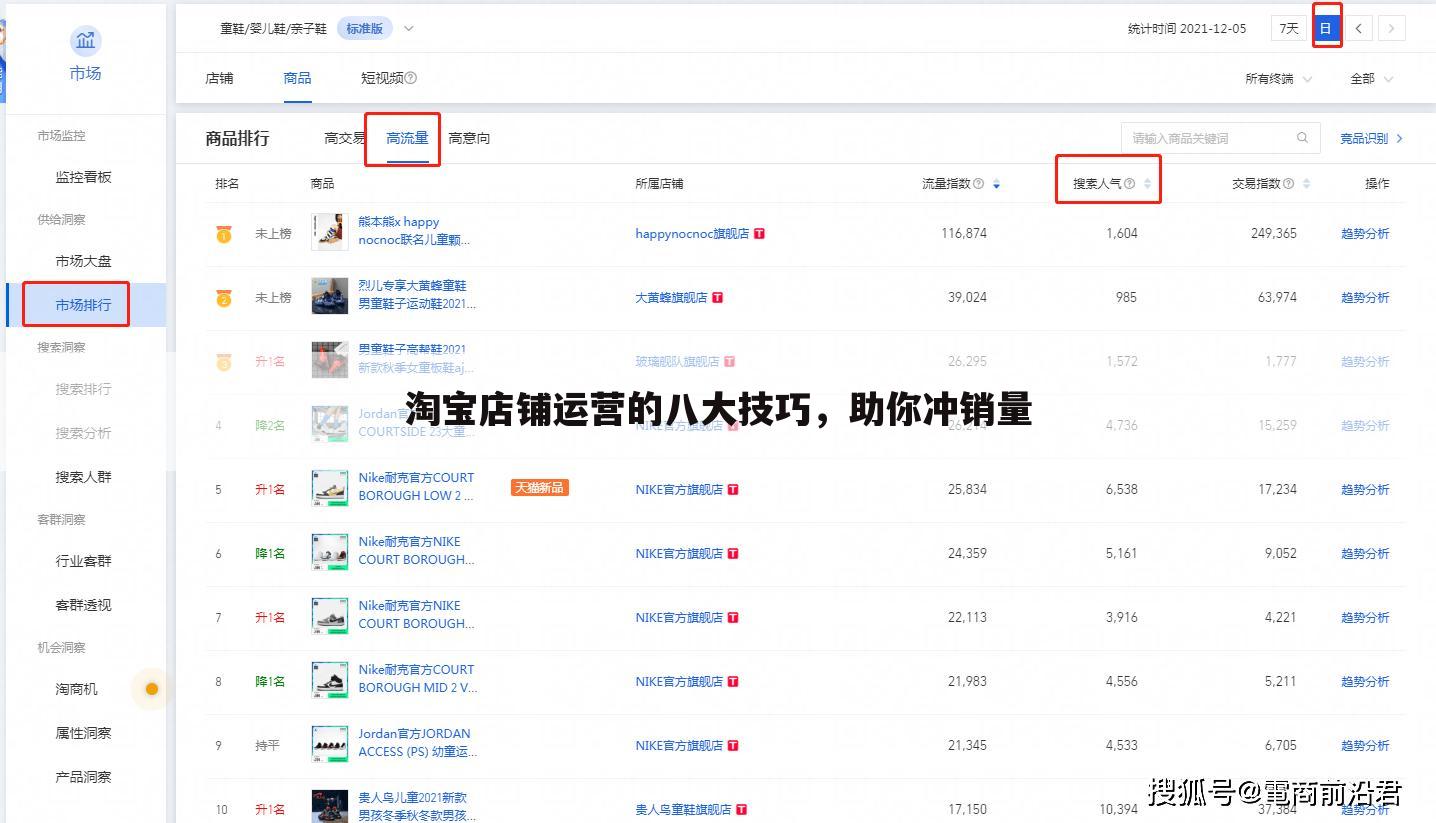Click rank-two medal icon

223,298
